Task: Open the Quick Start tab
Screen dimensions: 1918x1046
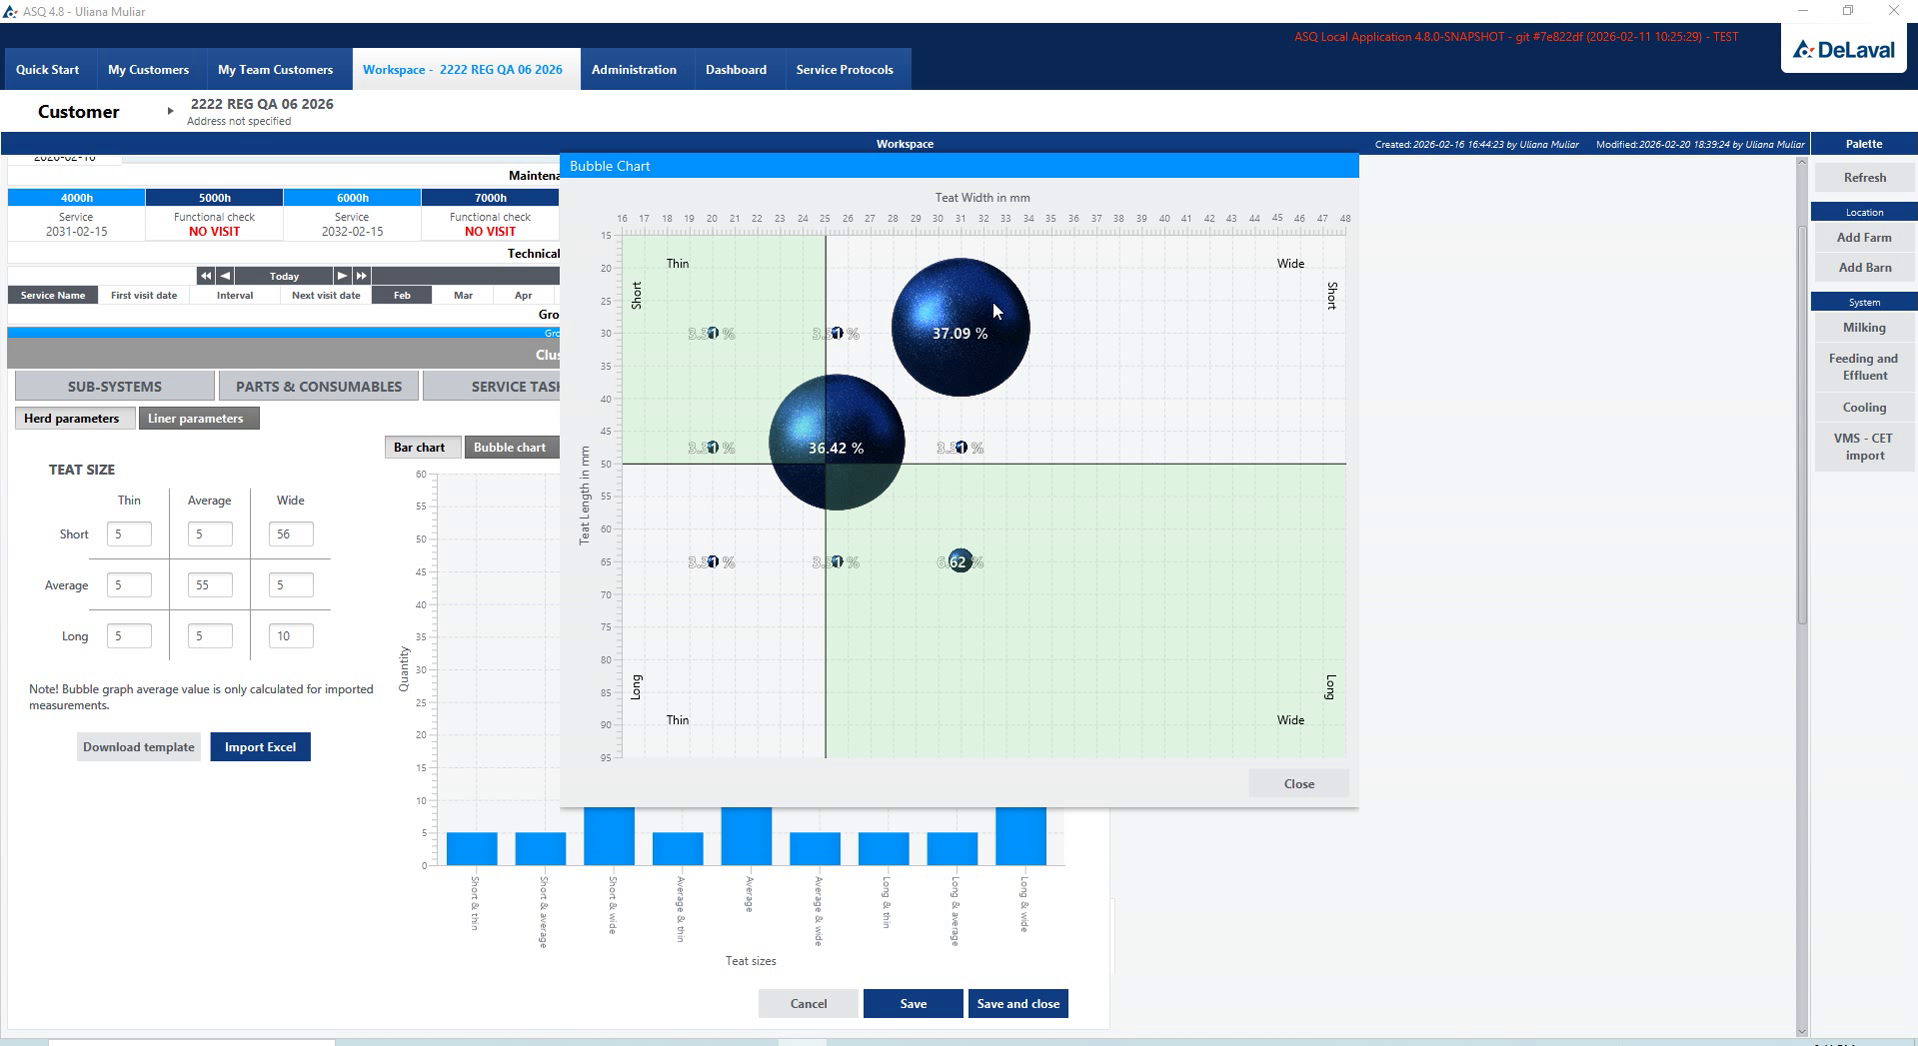Action: [47, 69]
